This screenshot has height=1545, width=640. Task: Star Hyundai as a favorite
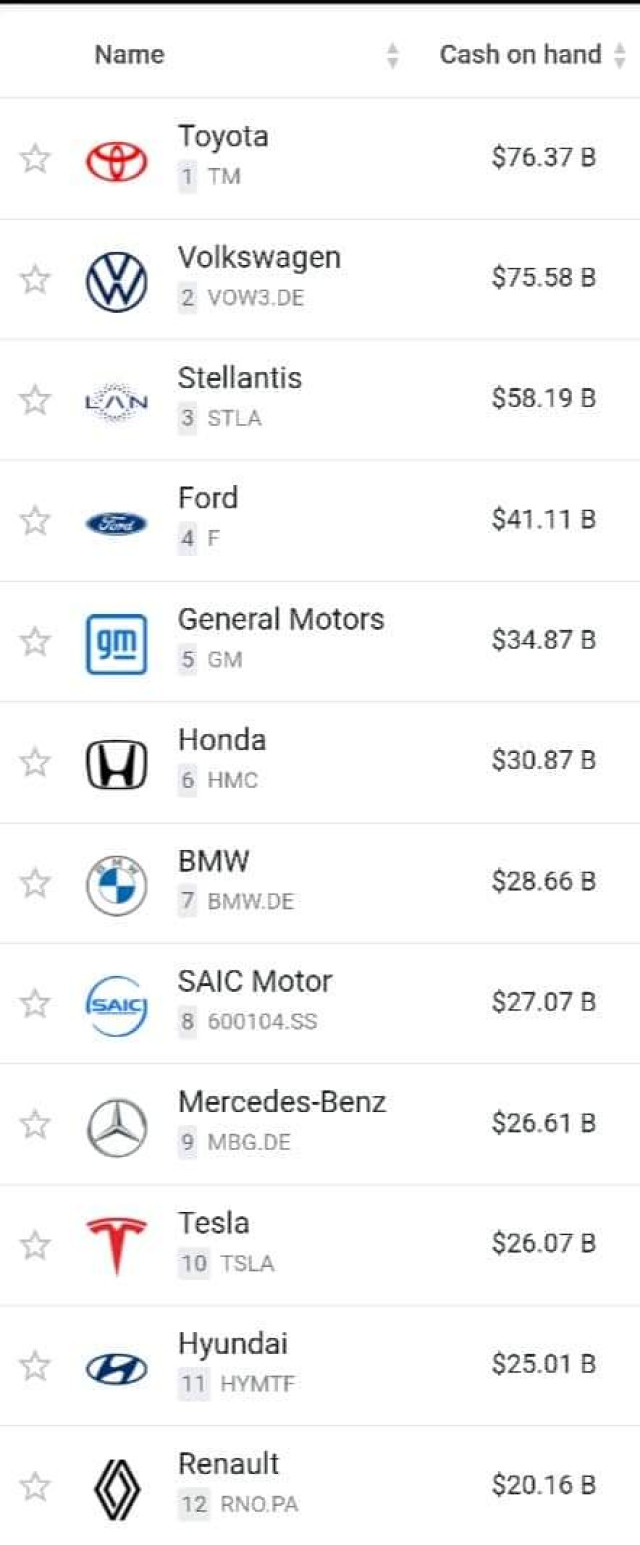click(x=35, y=1366)
